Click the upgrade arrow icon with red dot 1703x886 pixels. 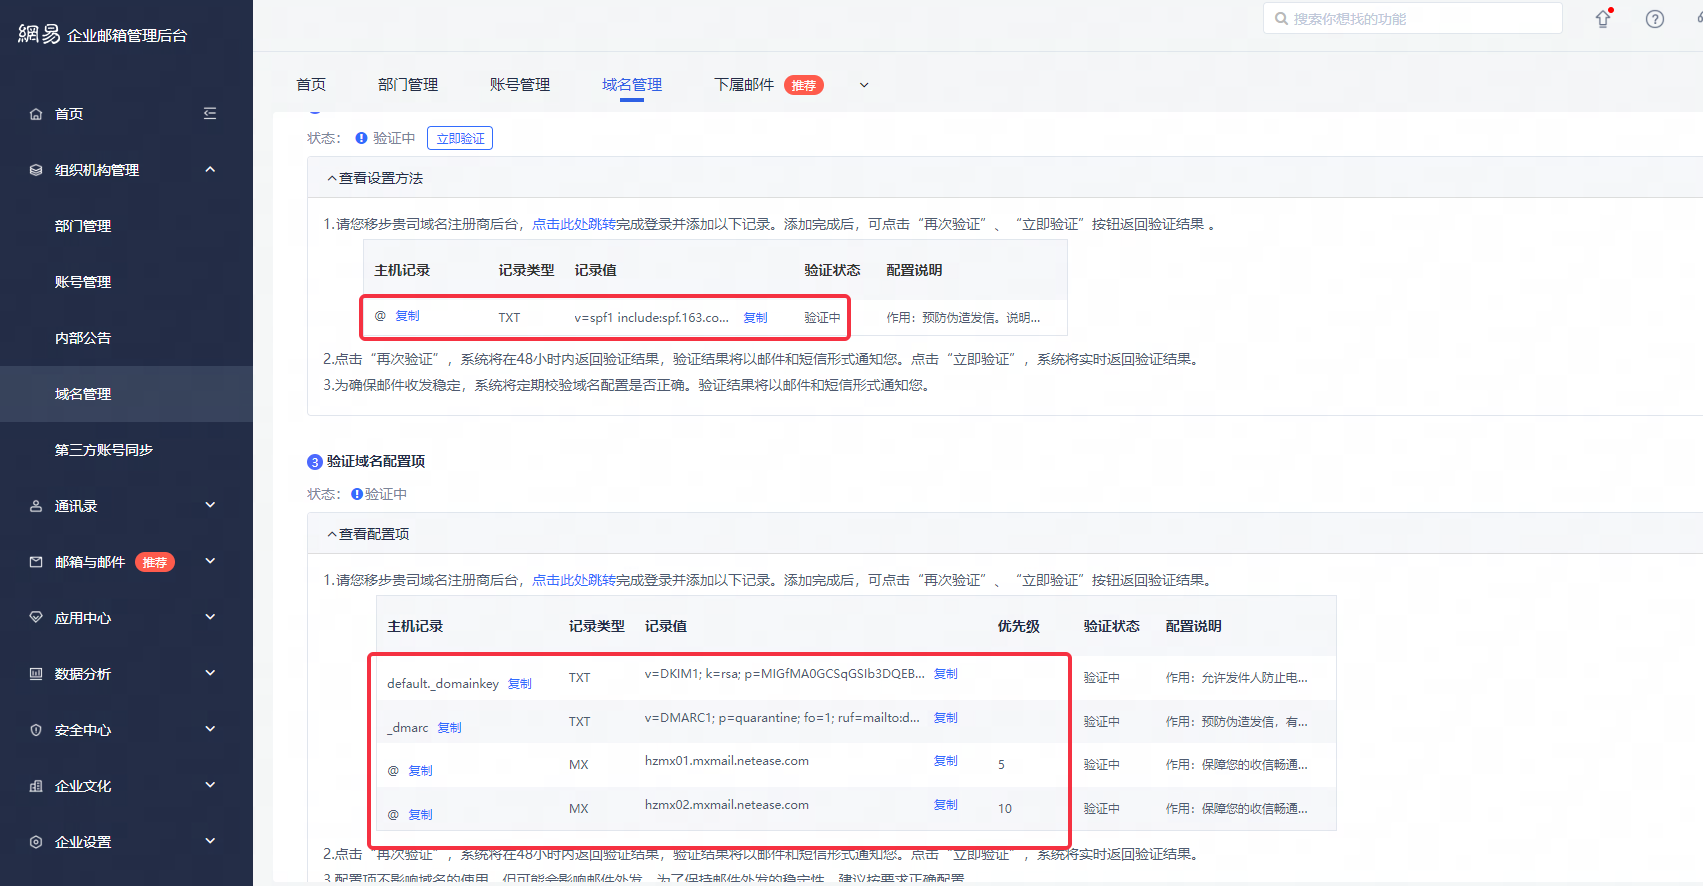click(x=1603, y=19)
